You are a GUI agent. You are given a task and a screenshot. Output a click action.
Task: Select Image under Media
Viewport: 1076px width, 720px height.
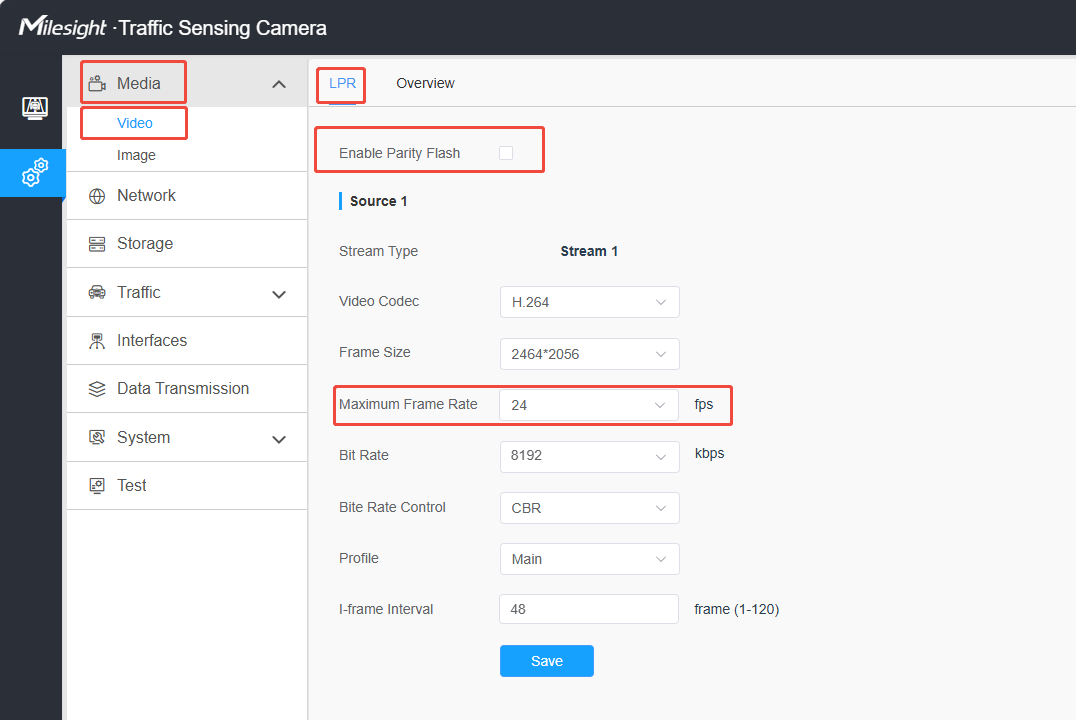point(136,155)
